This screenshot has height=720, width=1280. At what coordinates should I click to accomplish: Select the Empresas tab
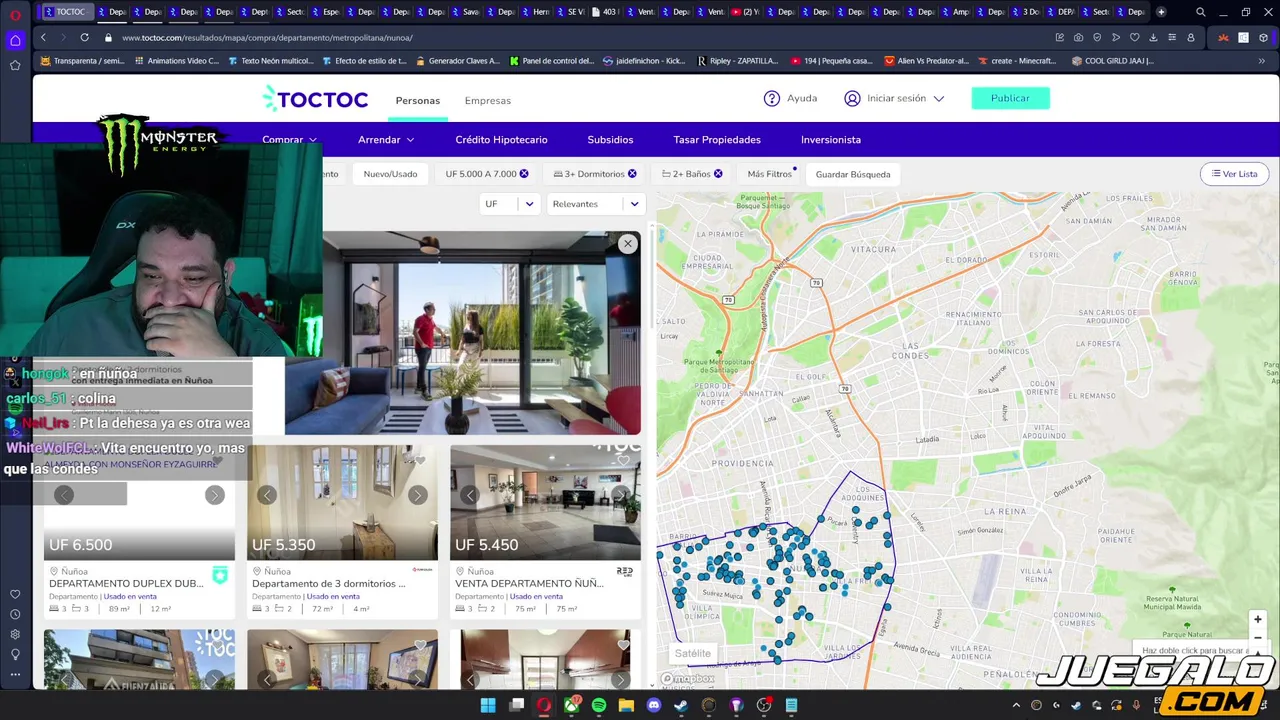pyautogui.click(x=488, y=100)
